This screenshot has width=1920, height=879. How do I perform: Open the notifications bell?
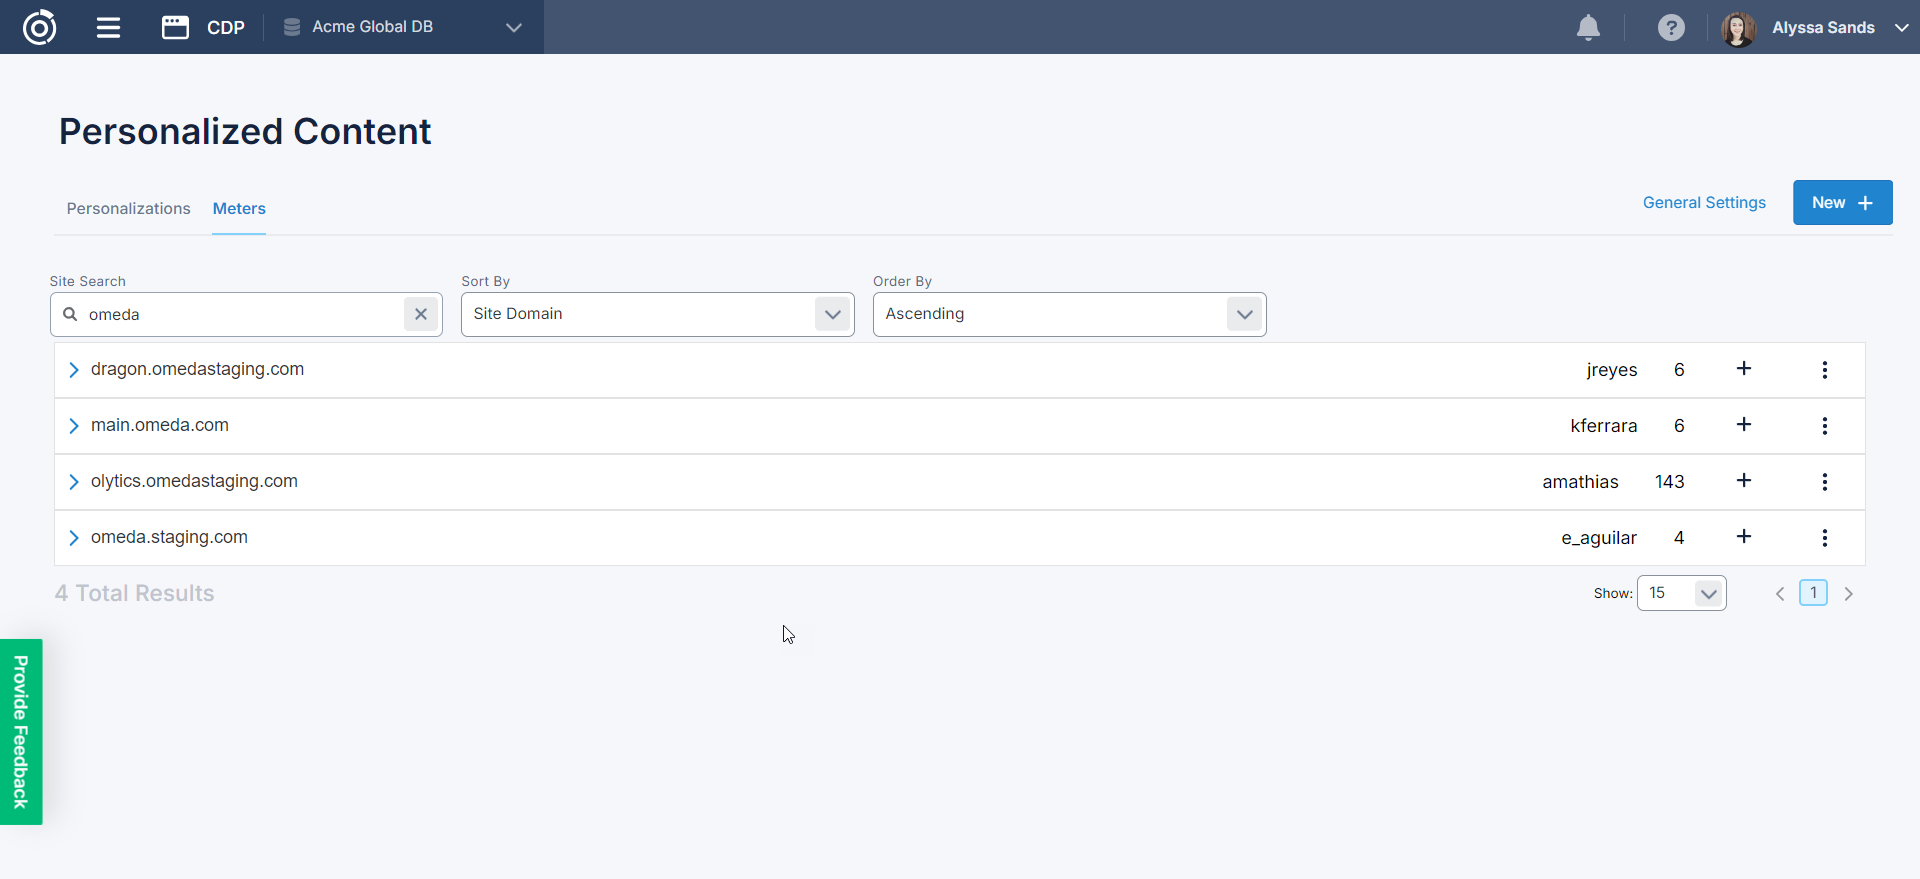tap(1588, 27)
